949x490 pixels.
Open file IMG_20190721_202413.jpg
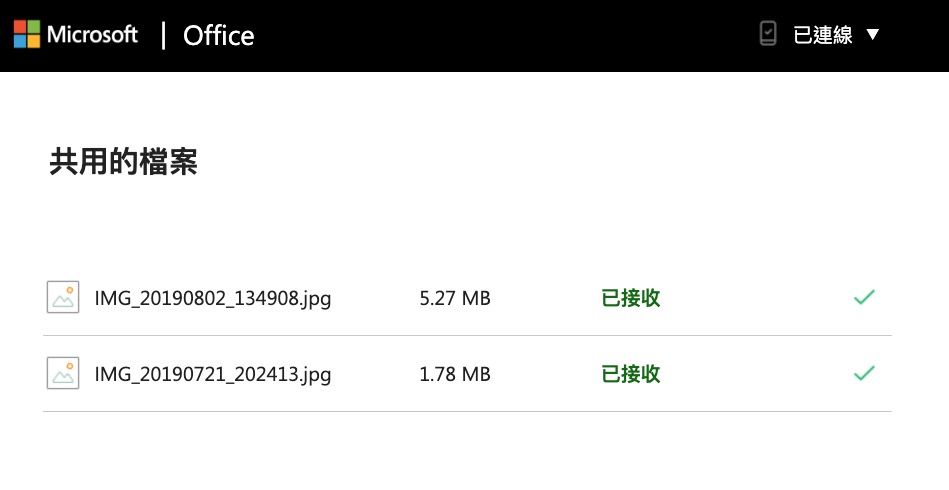[x=212, y=374]
